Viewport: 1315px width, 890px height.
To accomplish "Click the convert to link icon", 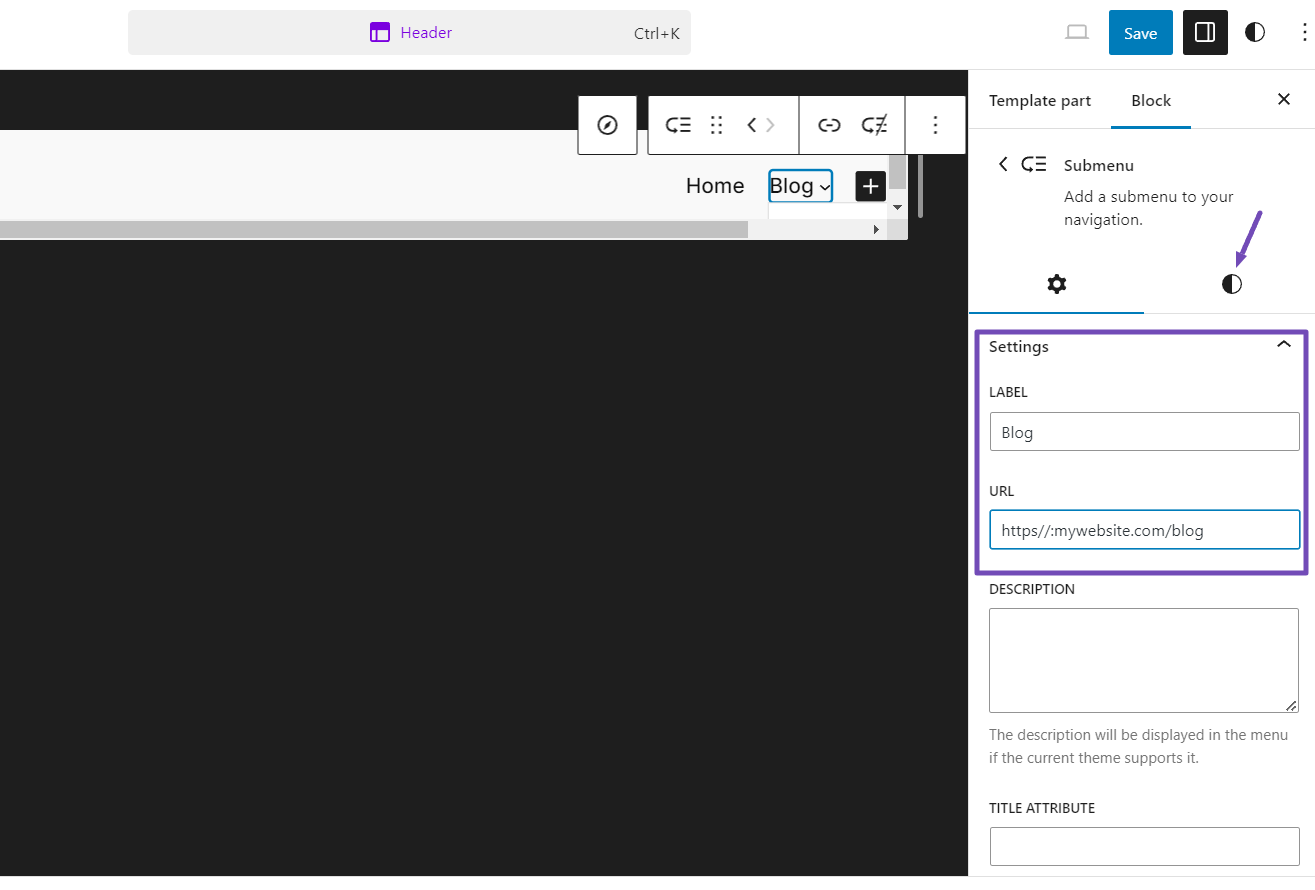I will (x=875, y=125).
